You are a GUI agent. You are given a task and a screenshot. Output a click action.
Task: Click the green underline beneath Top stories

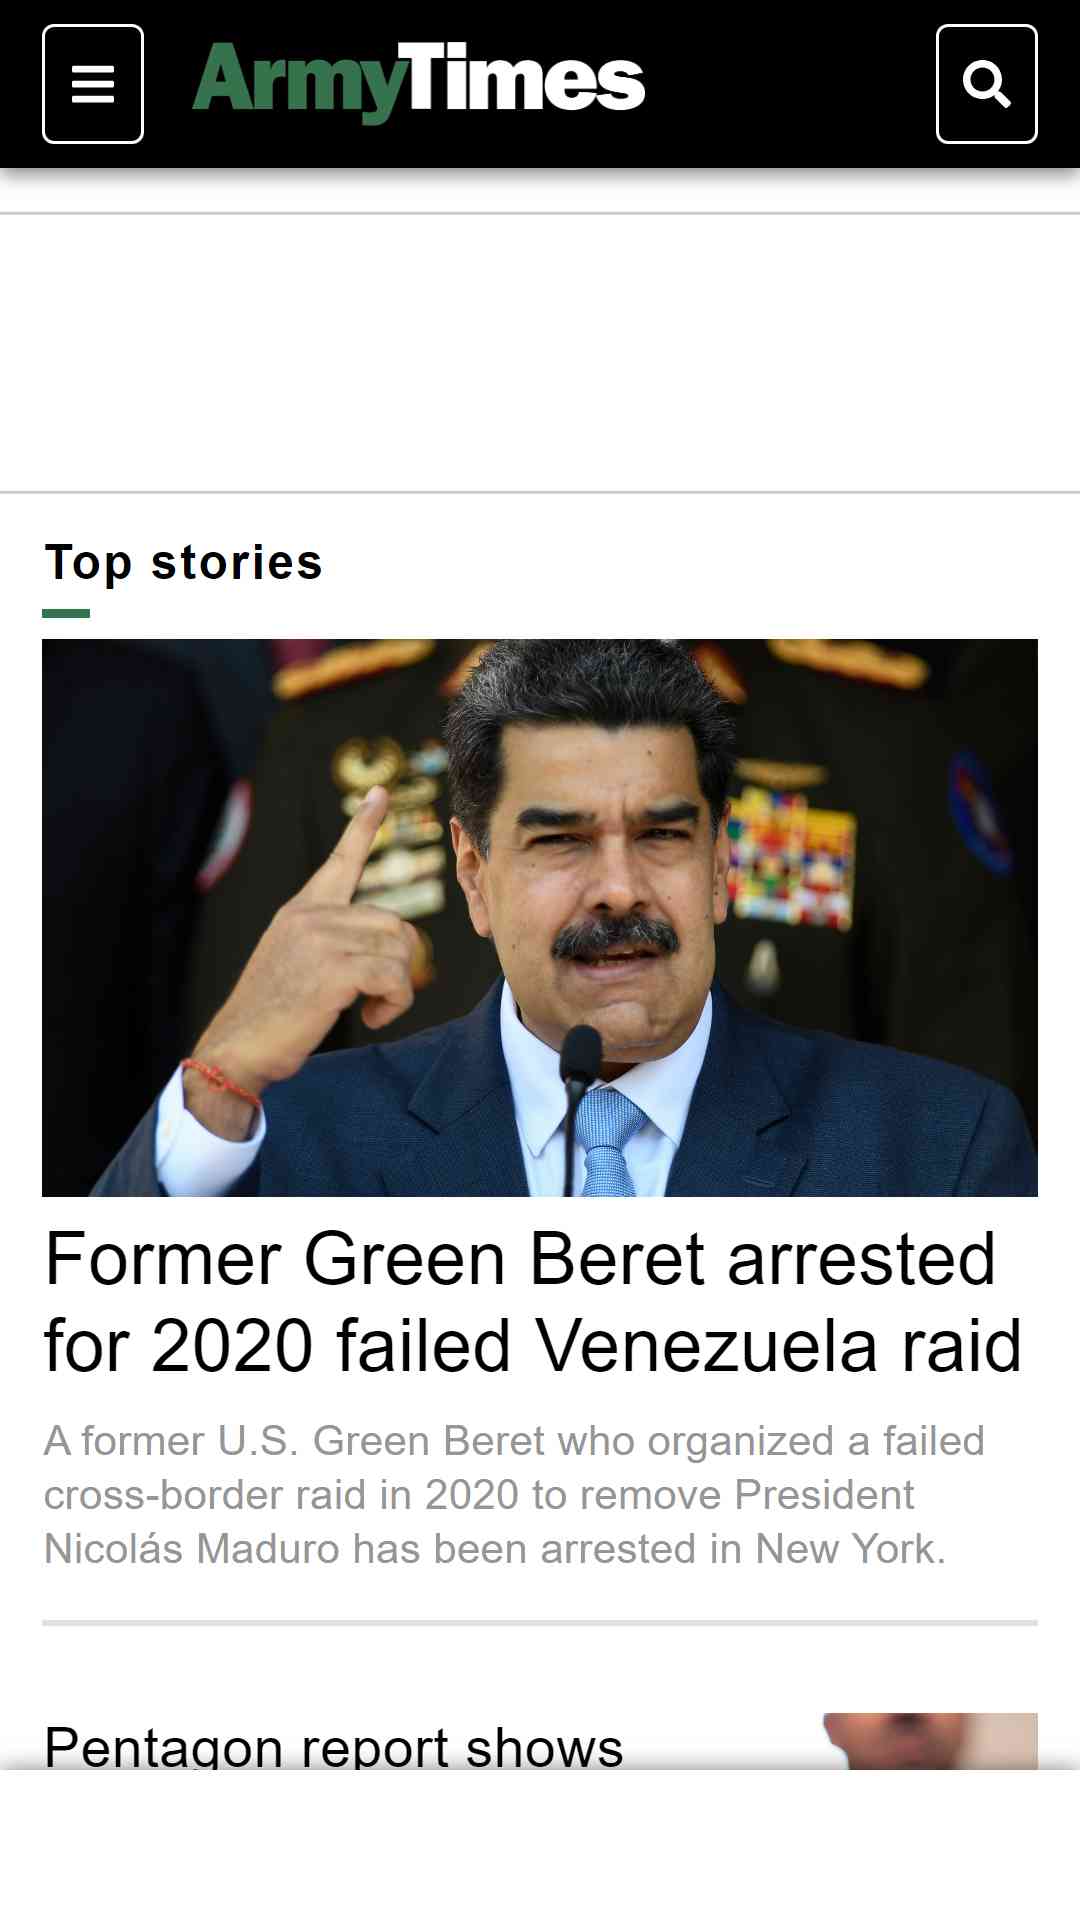click(66, 613)
